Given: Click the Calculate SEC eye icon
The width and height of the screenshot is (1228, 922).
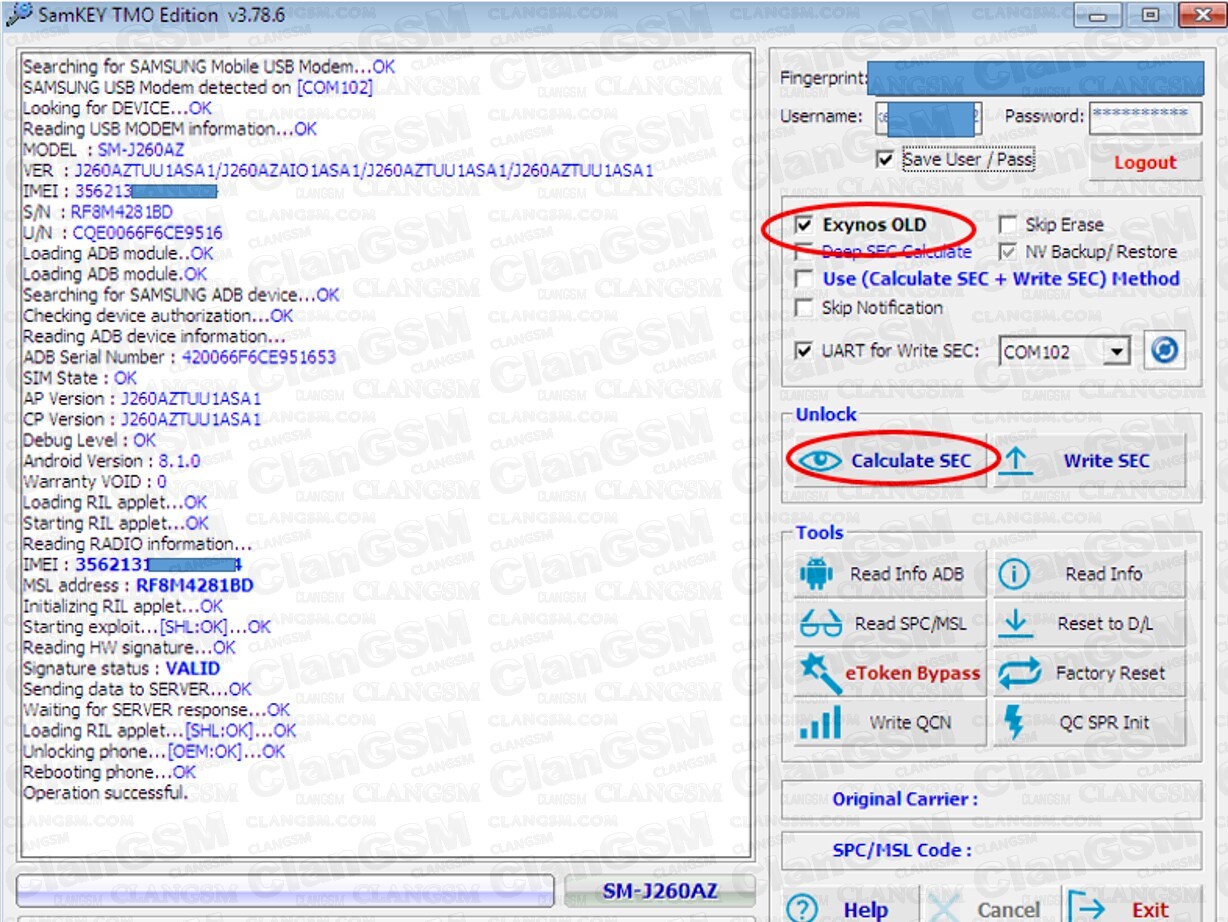Looking at the screenshot, I should 820,460.
